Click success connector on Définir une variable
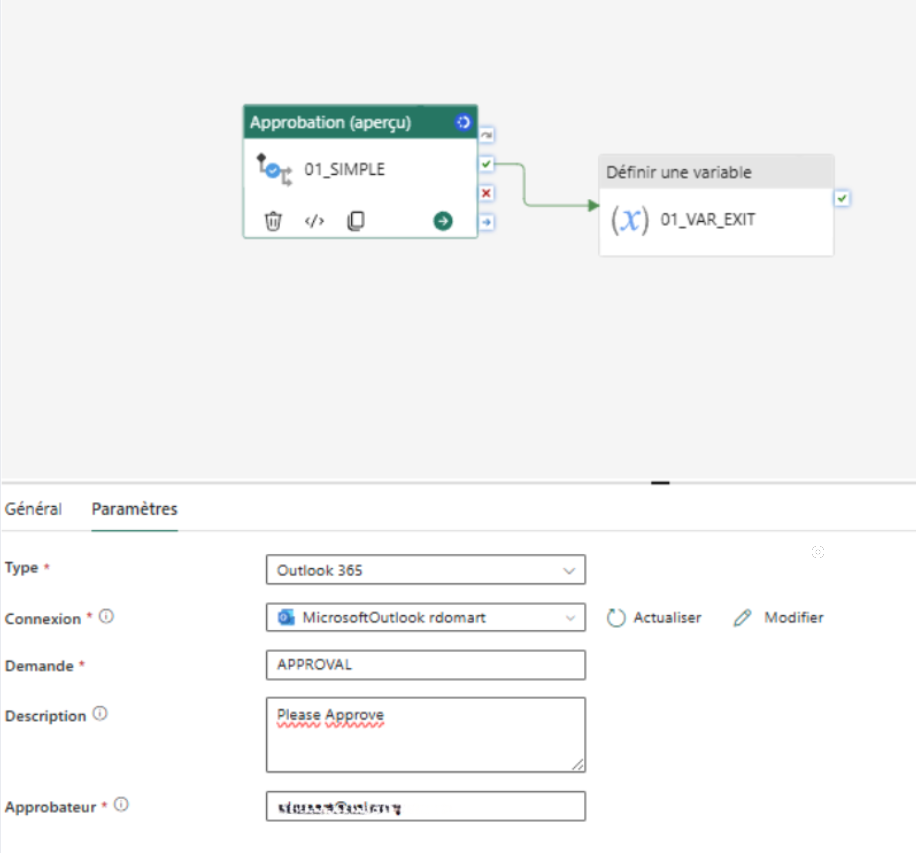The height and width of the screenshot is (853, 916). coord(842,199)
